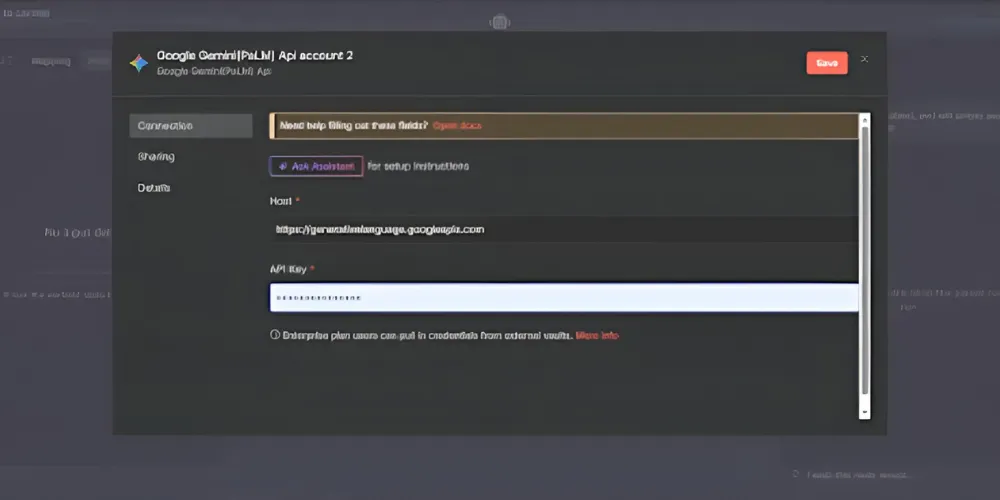
Task: Click the icon at top center of background
Action: (499, 22)
